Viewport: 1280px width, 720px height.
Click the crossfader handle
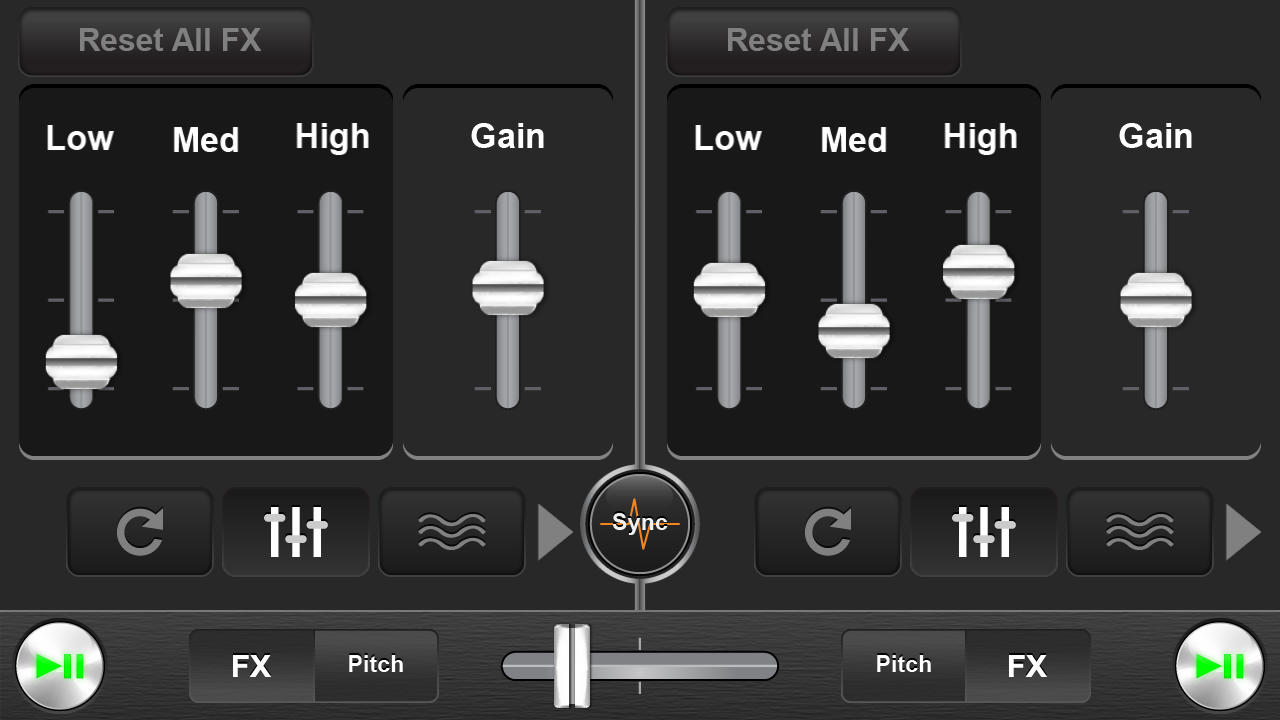click(573, 666)
